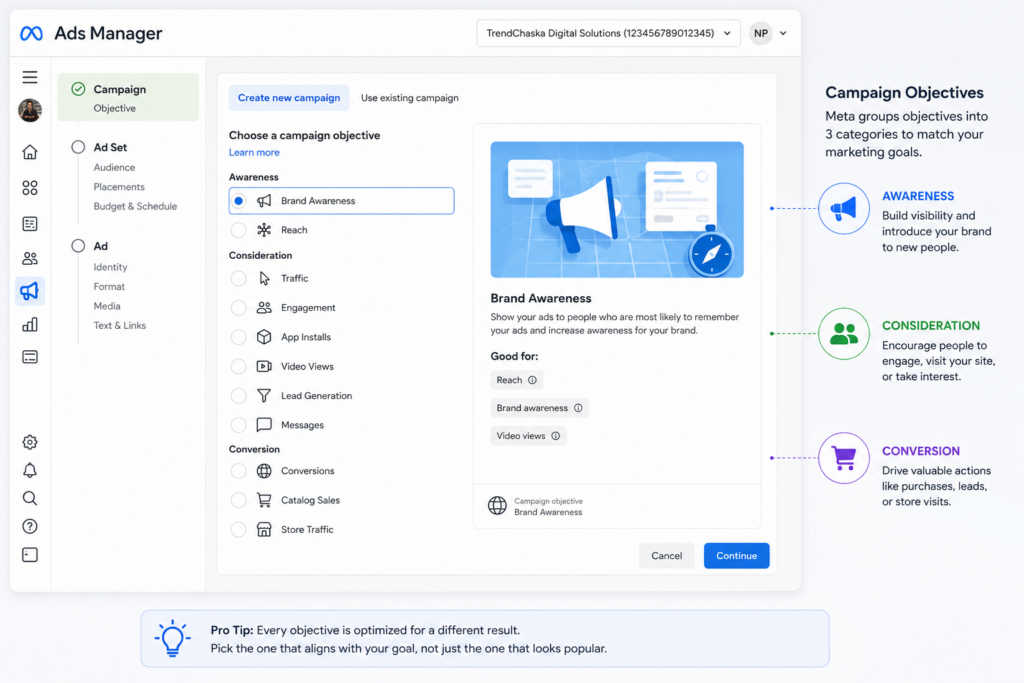This screenshot has height=683, width=1024.
Task: Click the Awareness megaphone circle icon
Action: click(x=844, y=208)
